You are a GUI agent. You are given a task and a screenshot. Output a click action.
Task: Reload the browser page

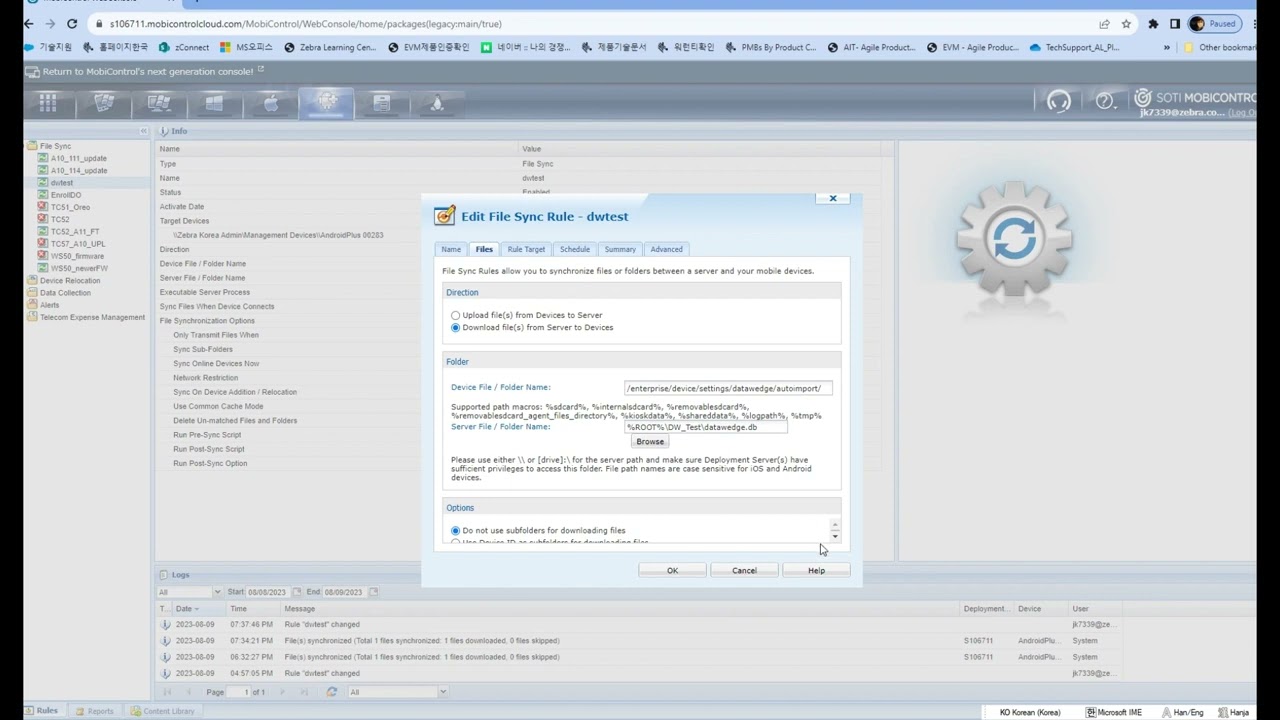click(x=72, y=23)
